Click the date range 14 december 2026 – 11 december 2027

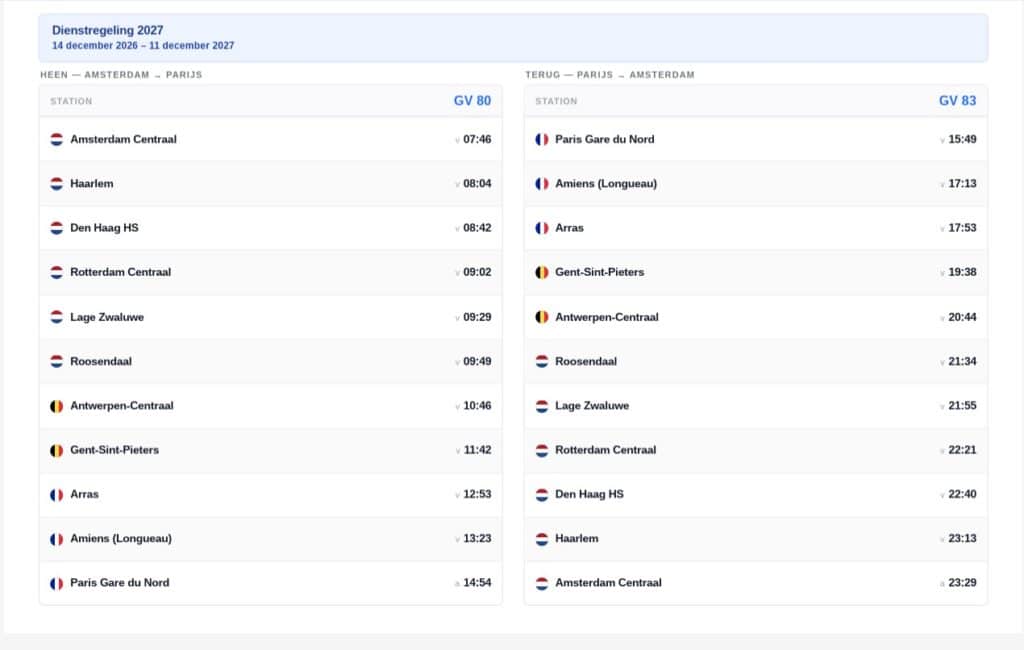click(143, 46)
